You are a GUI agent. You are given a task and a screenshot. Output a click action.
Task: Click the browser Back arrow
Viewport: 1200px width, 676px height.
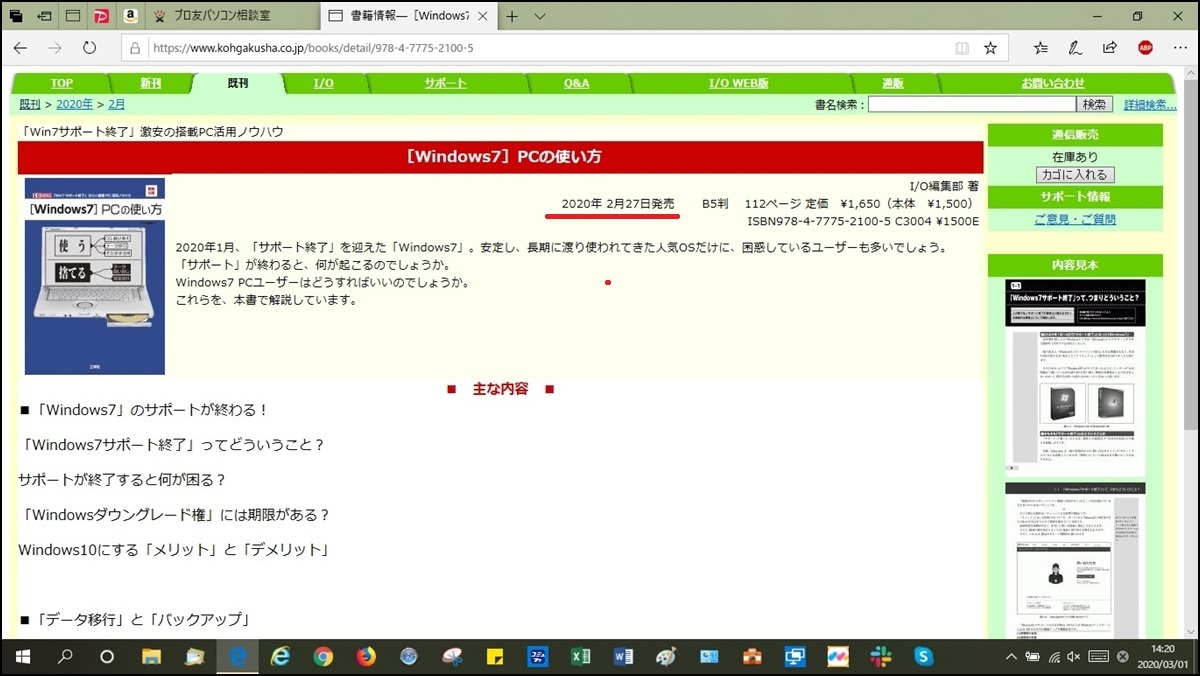[x=21, y=47]
